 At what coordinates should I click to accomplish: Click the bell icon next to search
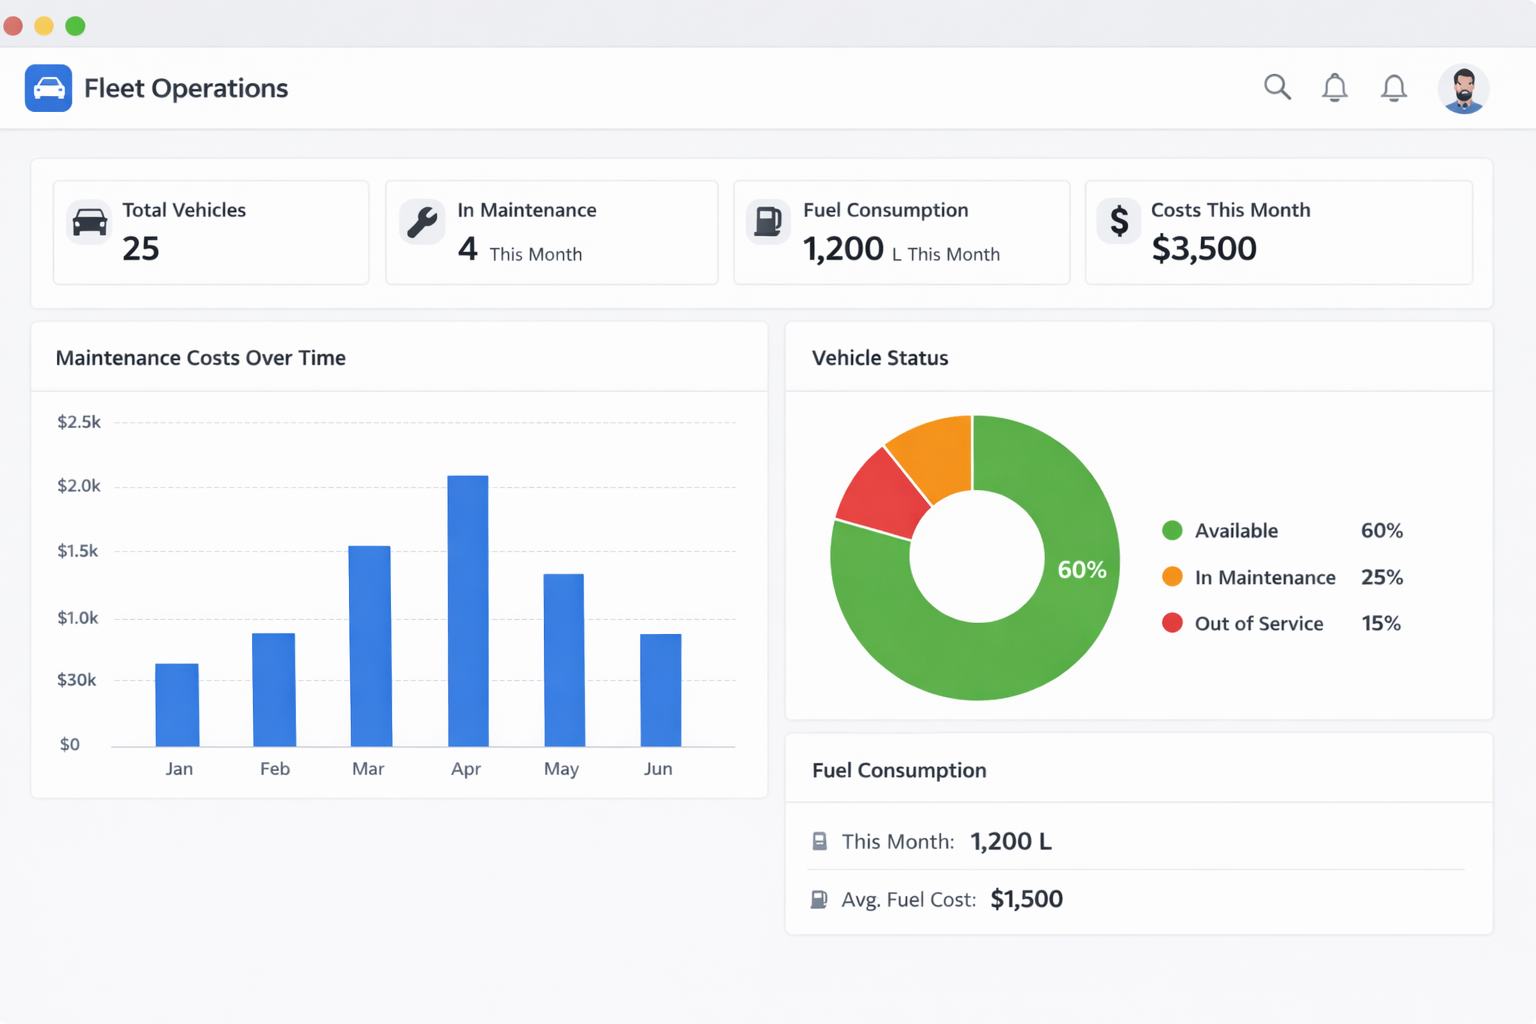(1334, 88)
